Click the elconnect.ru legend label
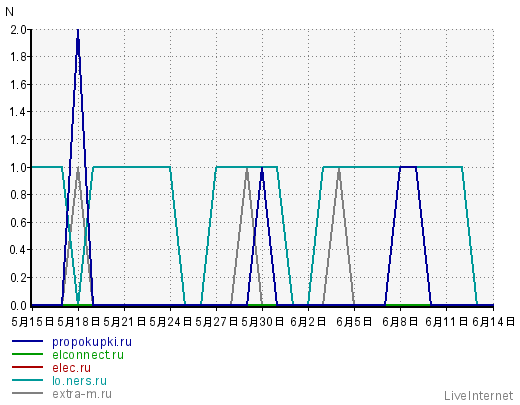The image size is (520, 405). 88,355
